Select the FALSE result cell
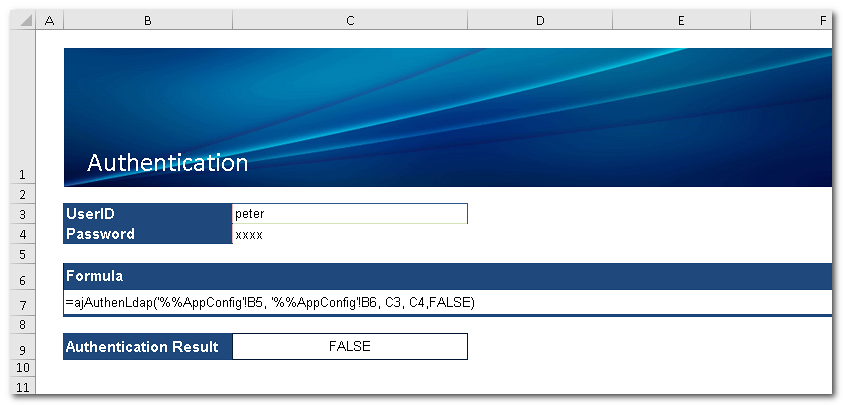843x405 pixels. (x=350, y=346)
